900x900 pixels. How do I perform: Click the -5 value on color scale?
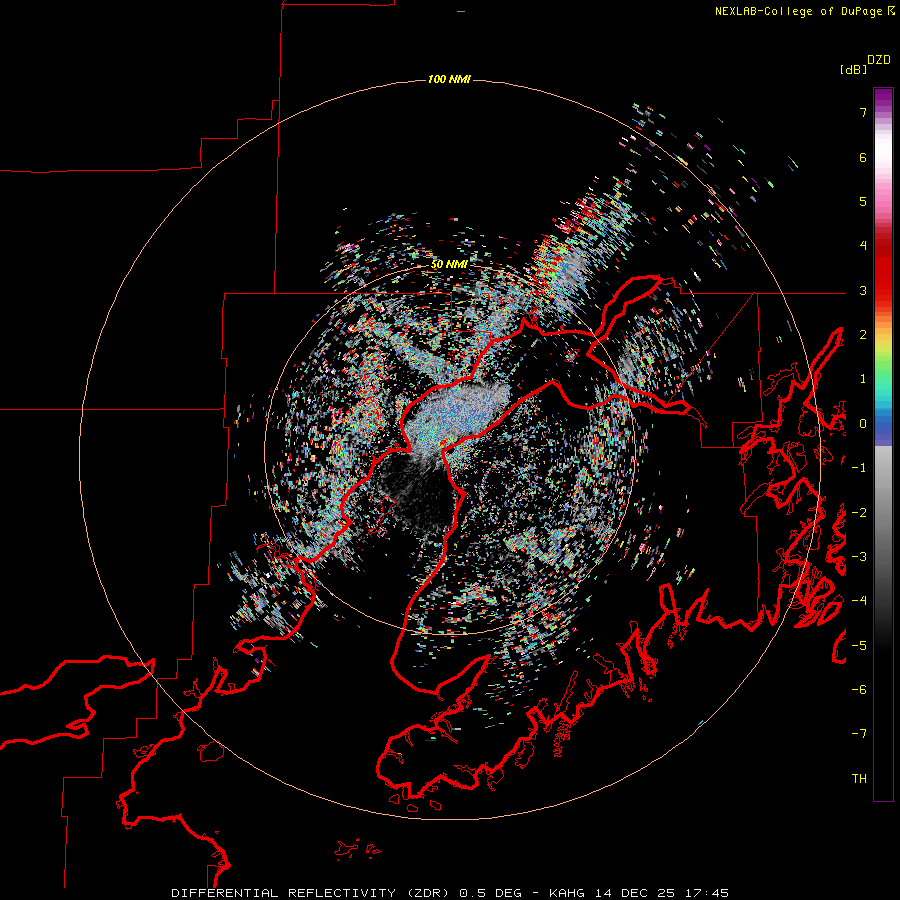pyautogui.click(x=859, y=646)
